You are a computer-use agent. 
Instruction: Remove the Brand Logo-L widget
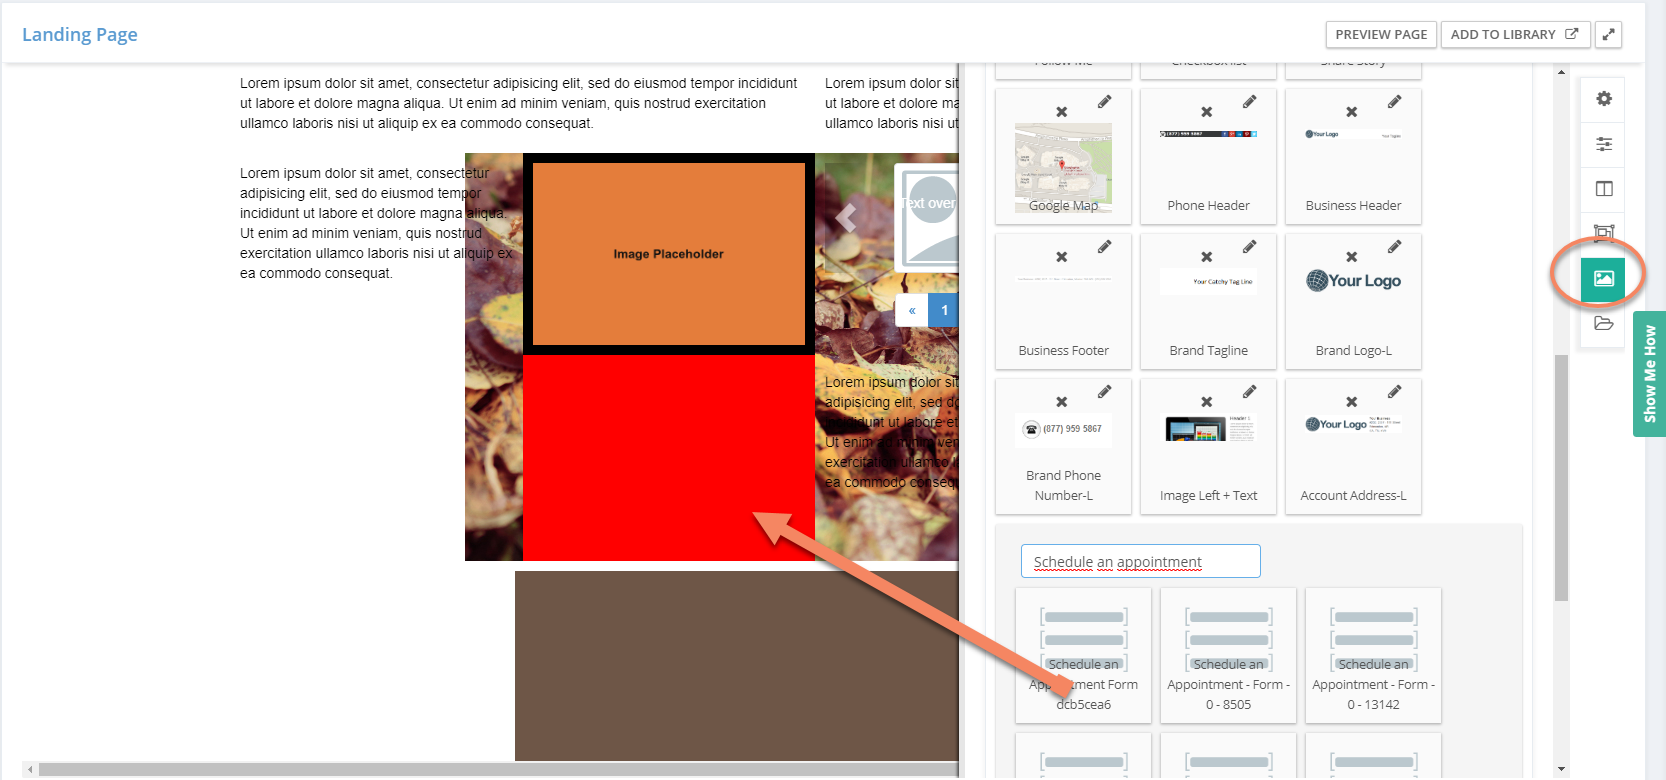pos(1352,257)
